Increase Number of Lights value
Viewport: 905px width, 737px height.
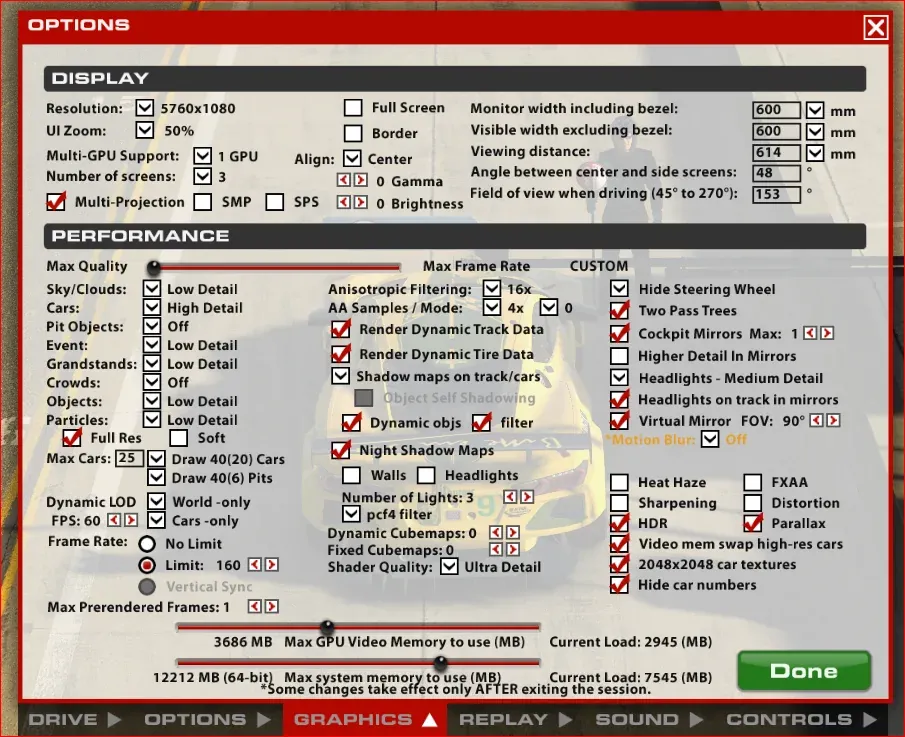point(527,497)
